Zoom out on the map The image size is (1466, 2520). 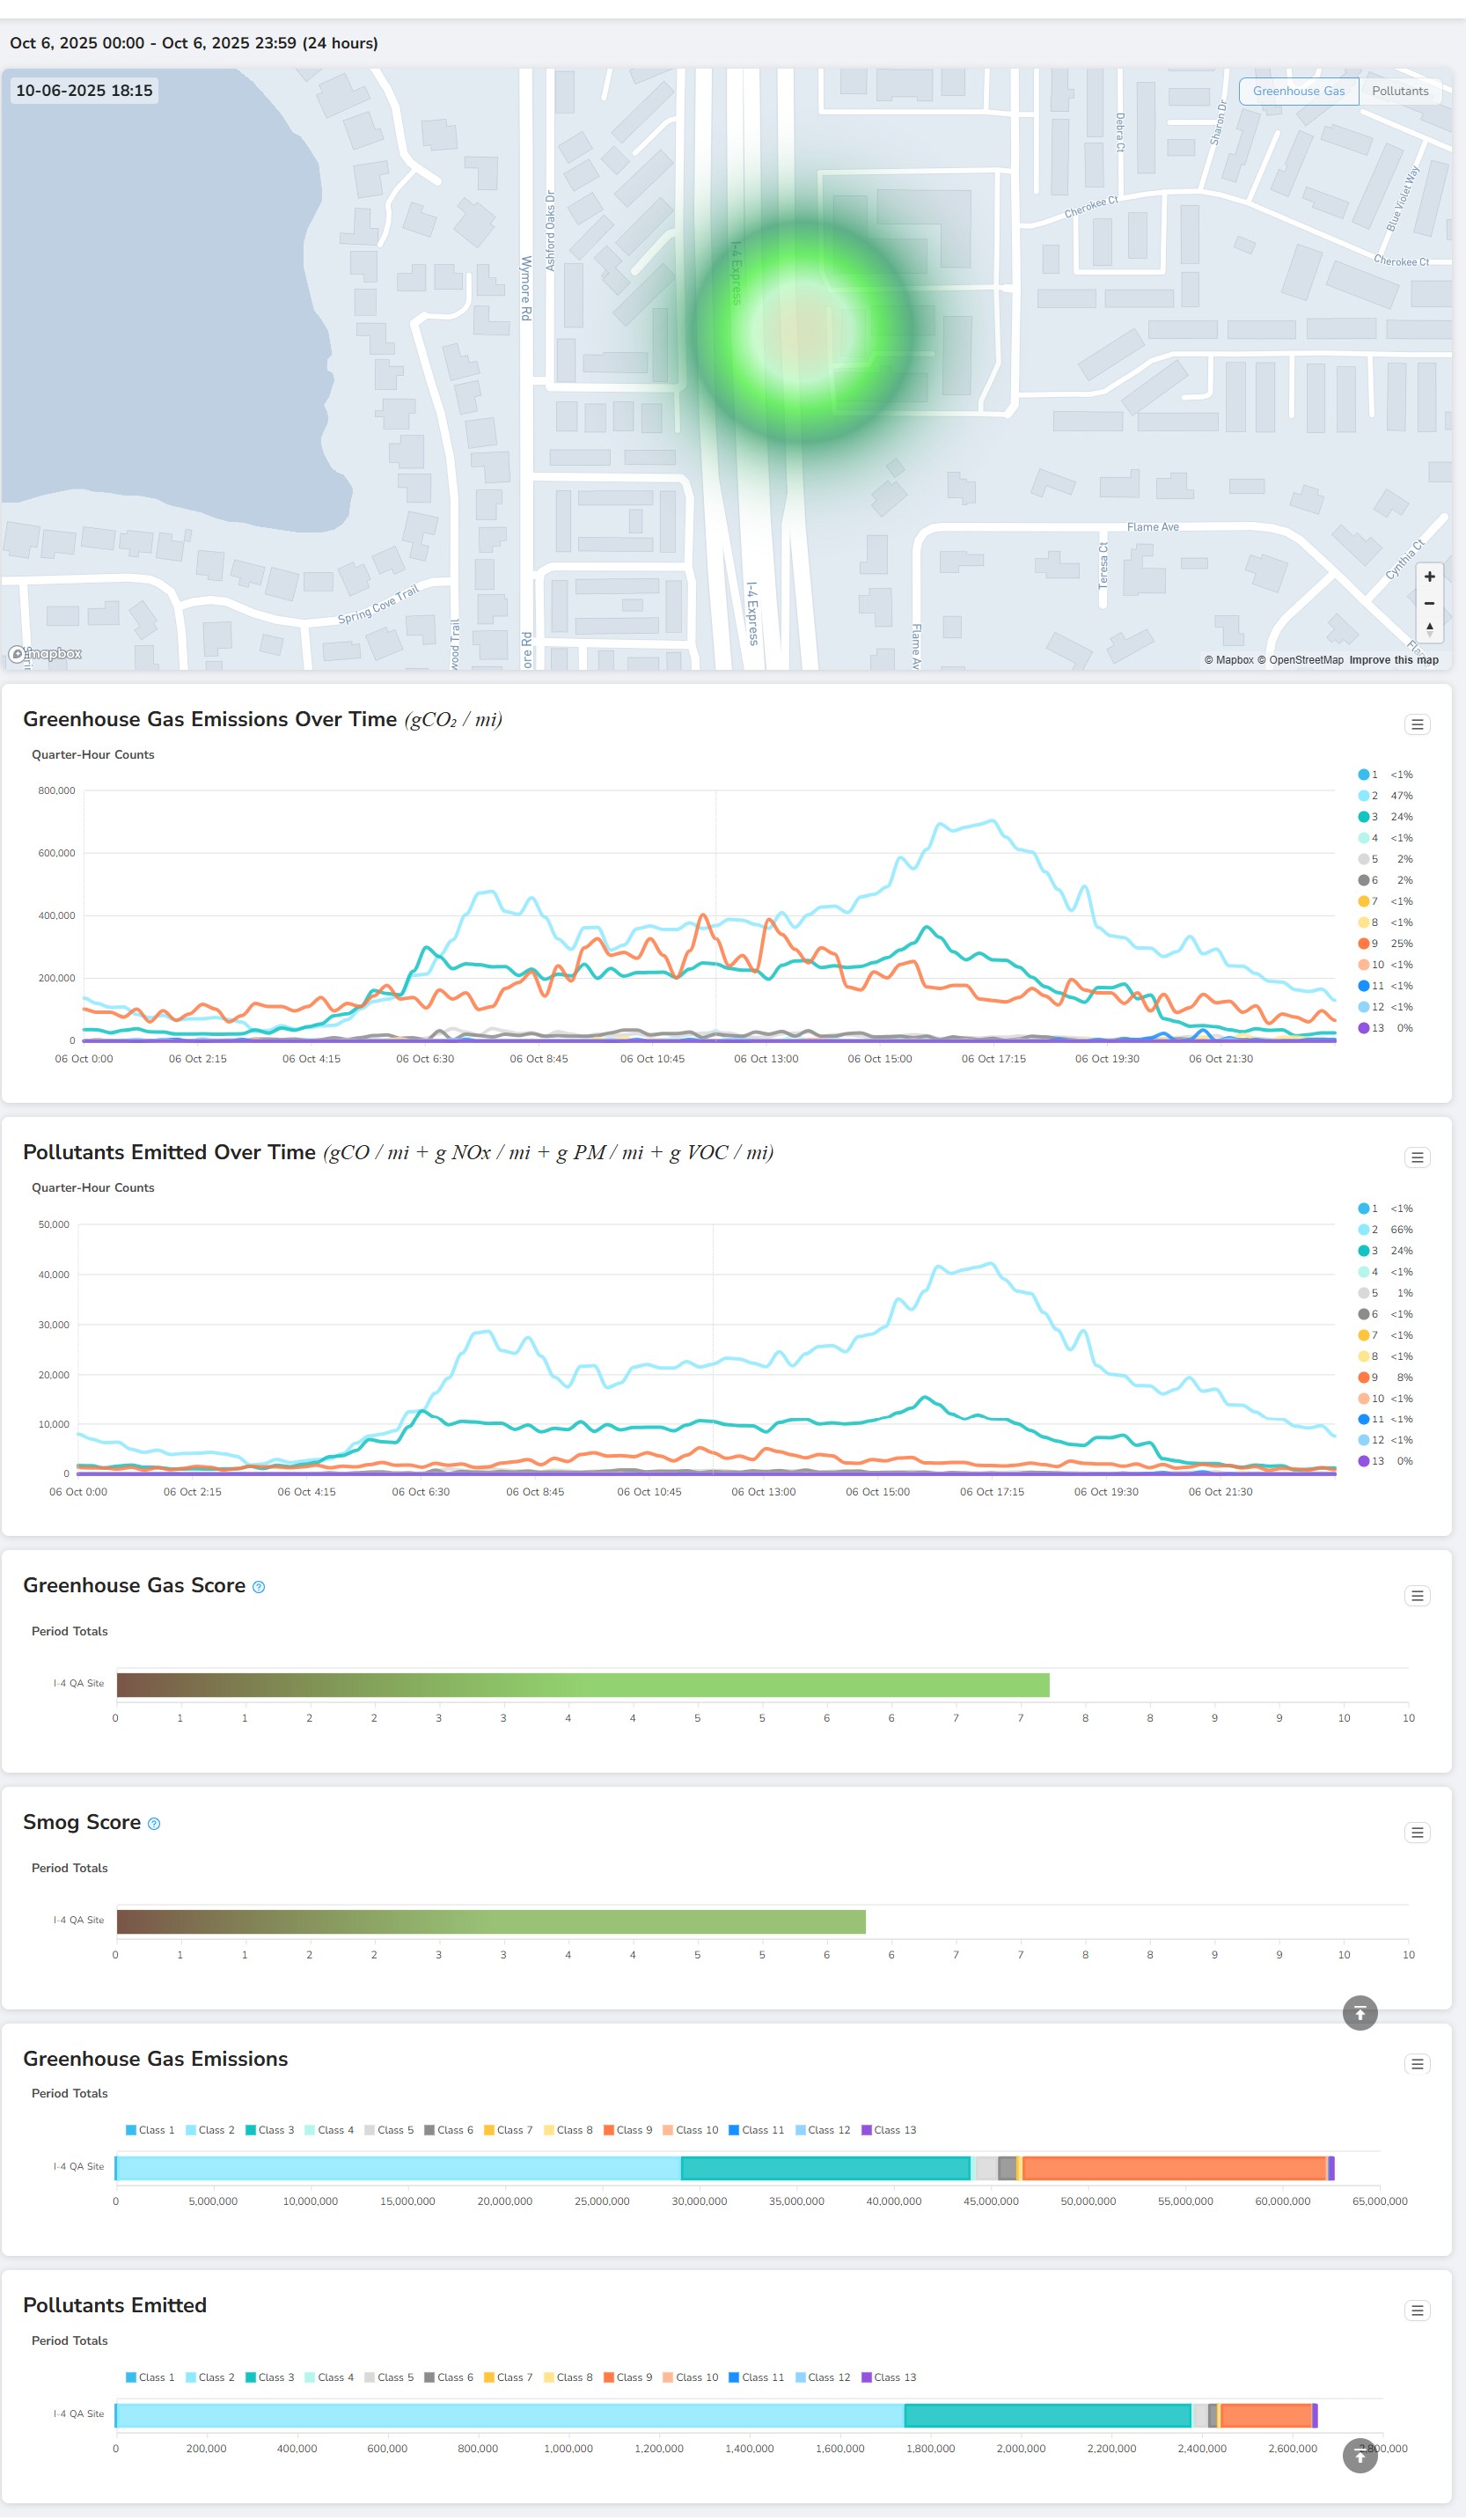[x=1429, y=604]
